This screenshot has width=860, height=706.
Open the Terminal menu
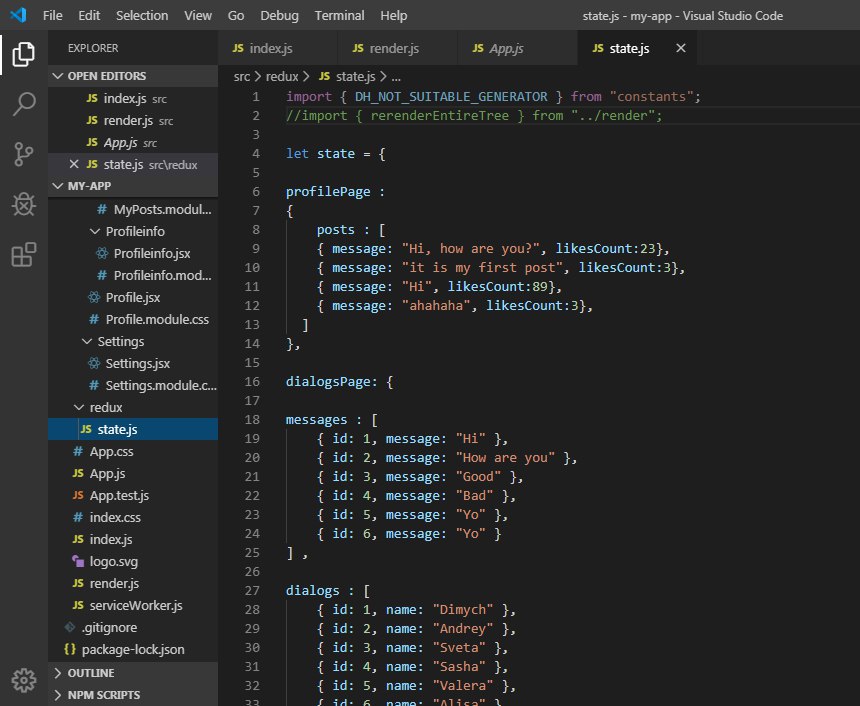pyautogui.click(x=339, y=16)
